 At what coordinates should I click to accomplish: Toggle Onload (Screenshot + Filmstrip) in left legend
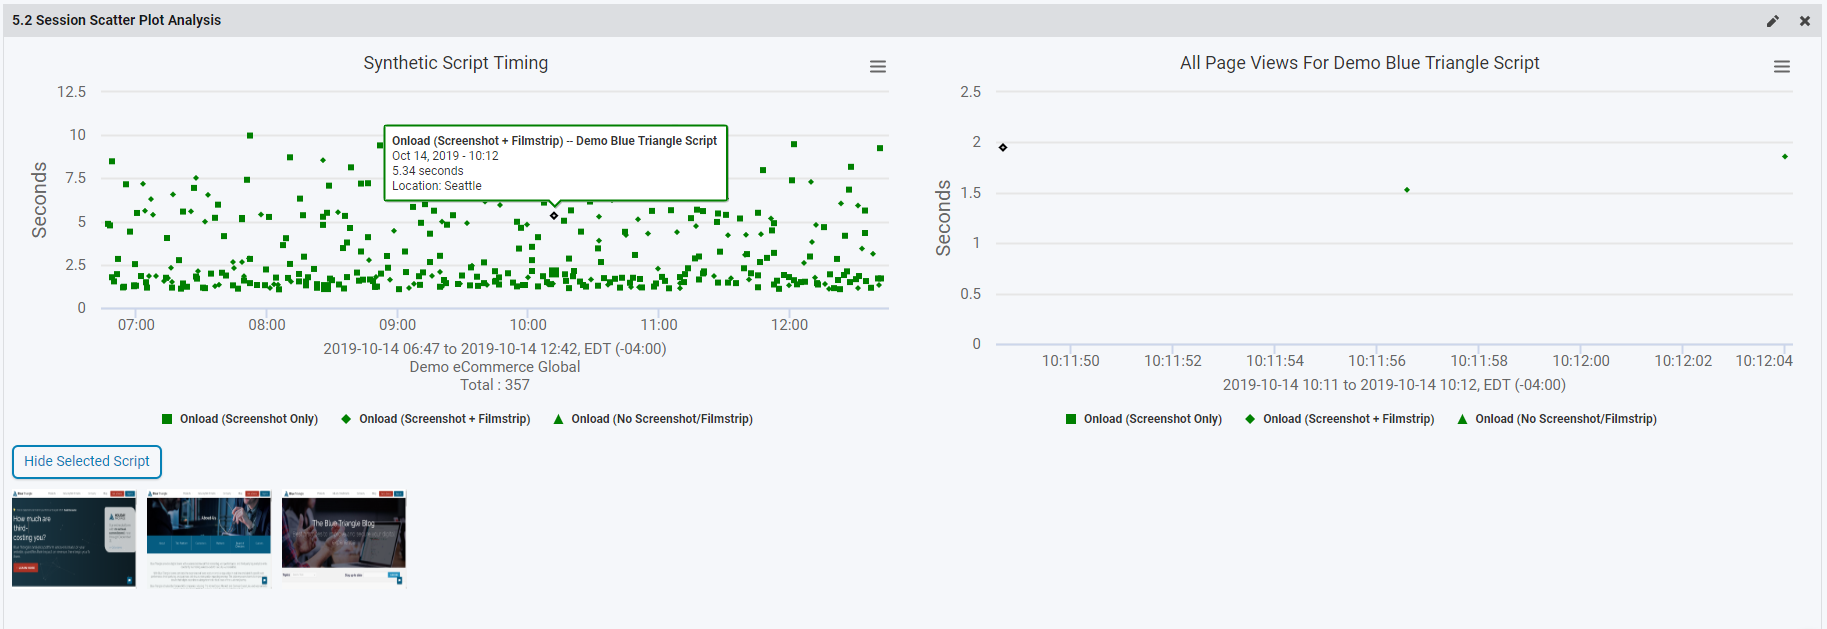point(444,419)
